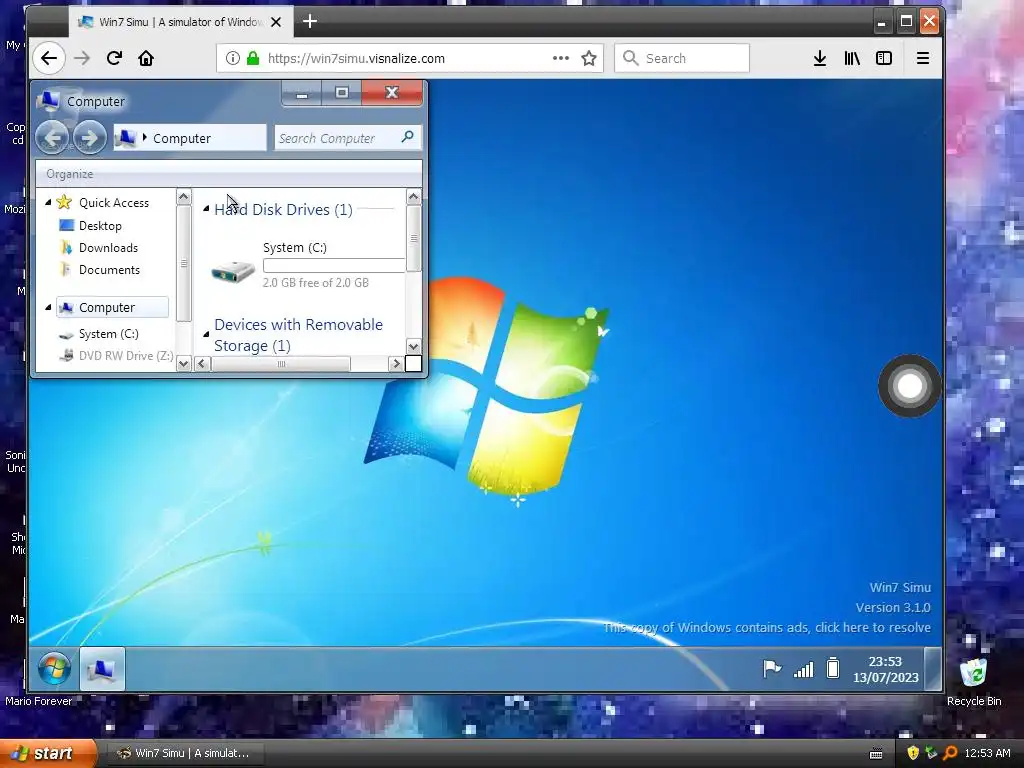Open Firefox home page icon
The width and height of the screenshot is (1024, 768).
tap(146, 58)
